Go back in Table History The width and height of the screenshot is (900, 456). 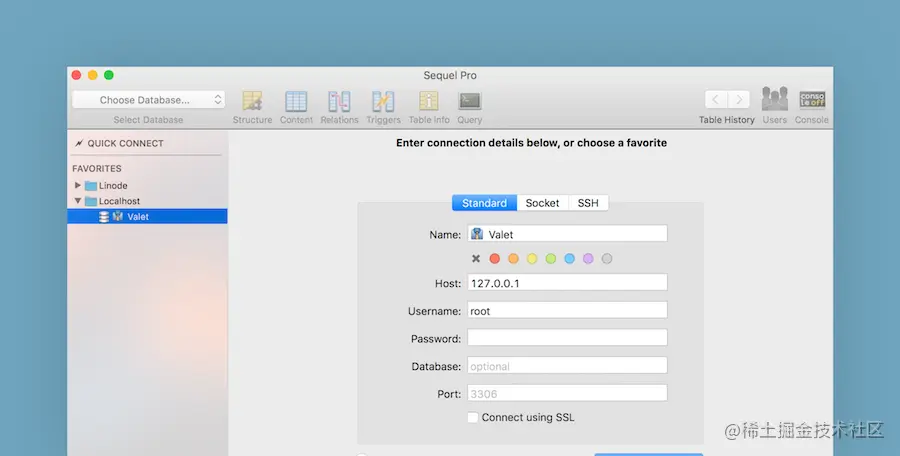pos(716,99)
